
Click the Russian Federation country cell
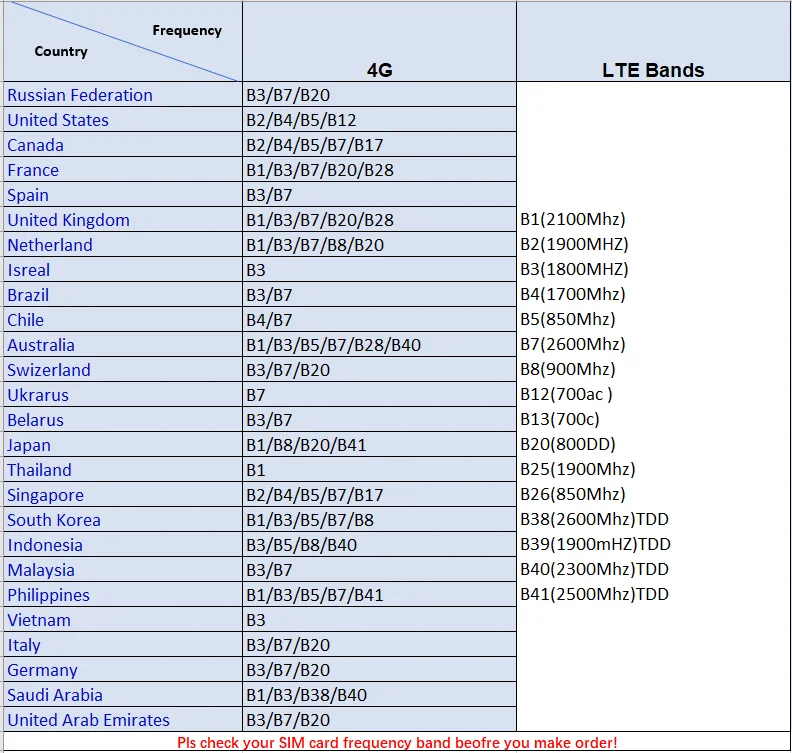coord(123,94)
